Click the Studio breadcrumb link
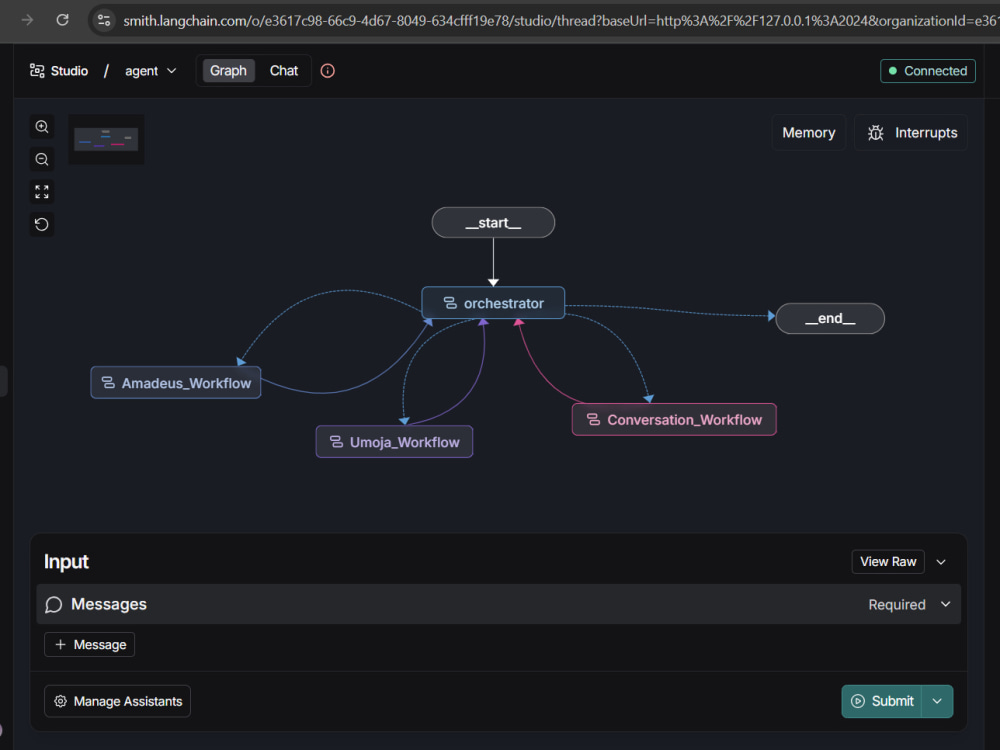The height and width of the screenshot is (750, 1000). (59, 71)
